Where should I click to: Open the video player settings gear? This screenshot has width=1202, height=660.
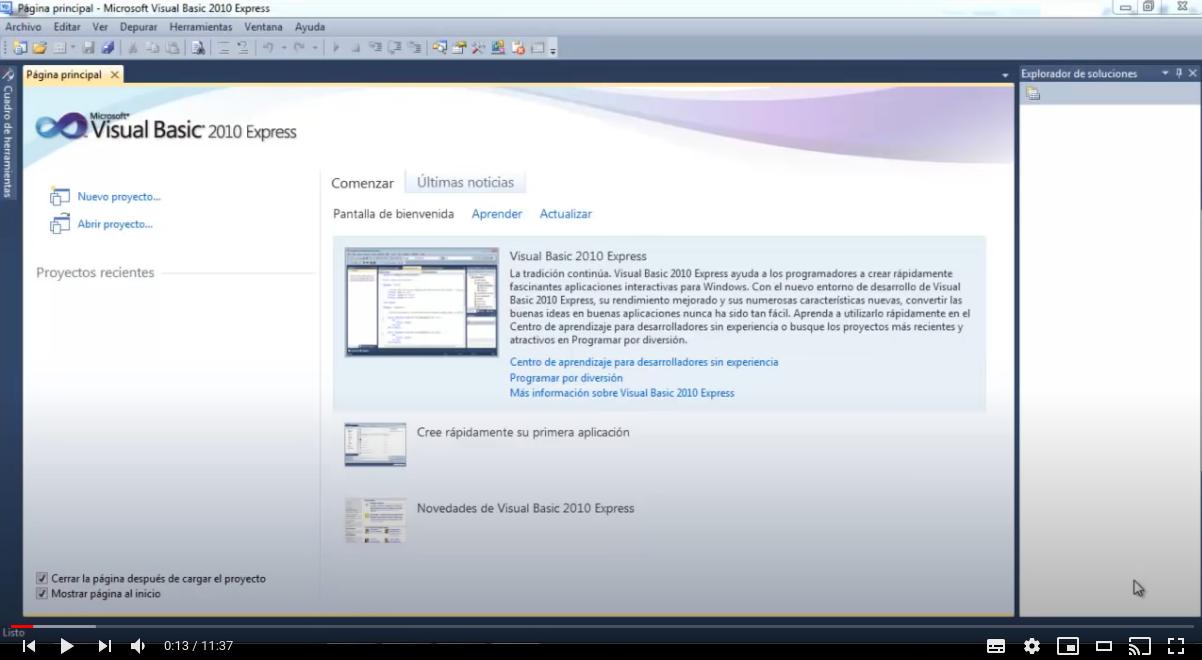pyautogui.click(x=1032, y=646)
